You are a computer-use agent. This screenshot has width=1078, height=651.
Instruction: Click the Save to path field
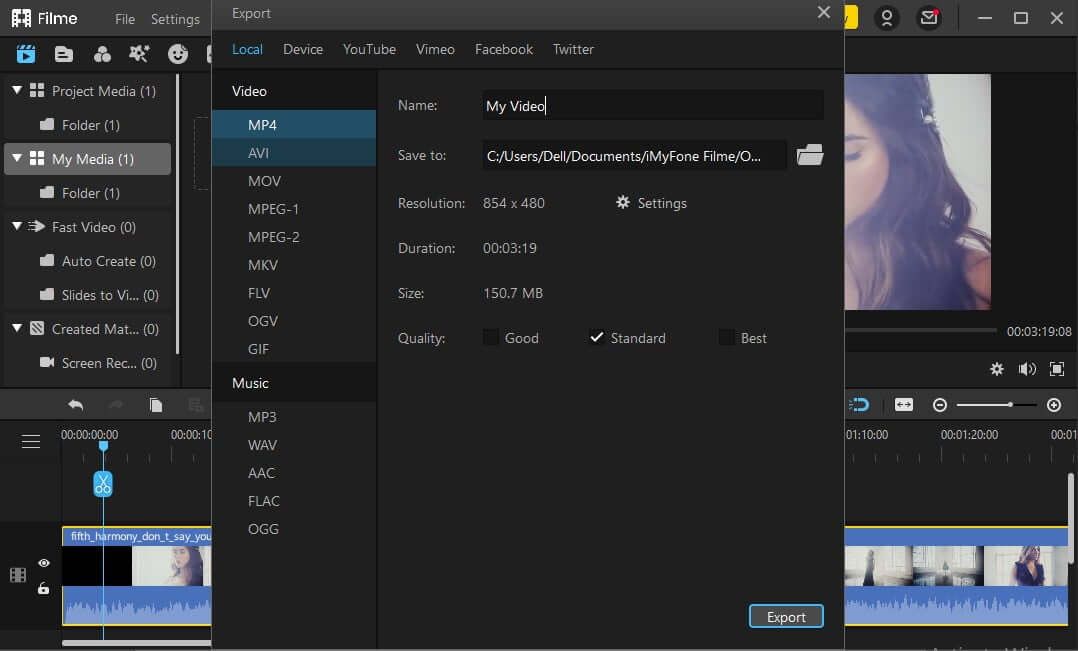[x=634, y=155]
